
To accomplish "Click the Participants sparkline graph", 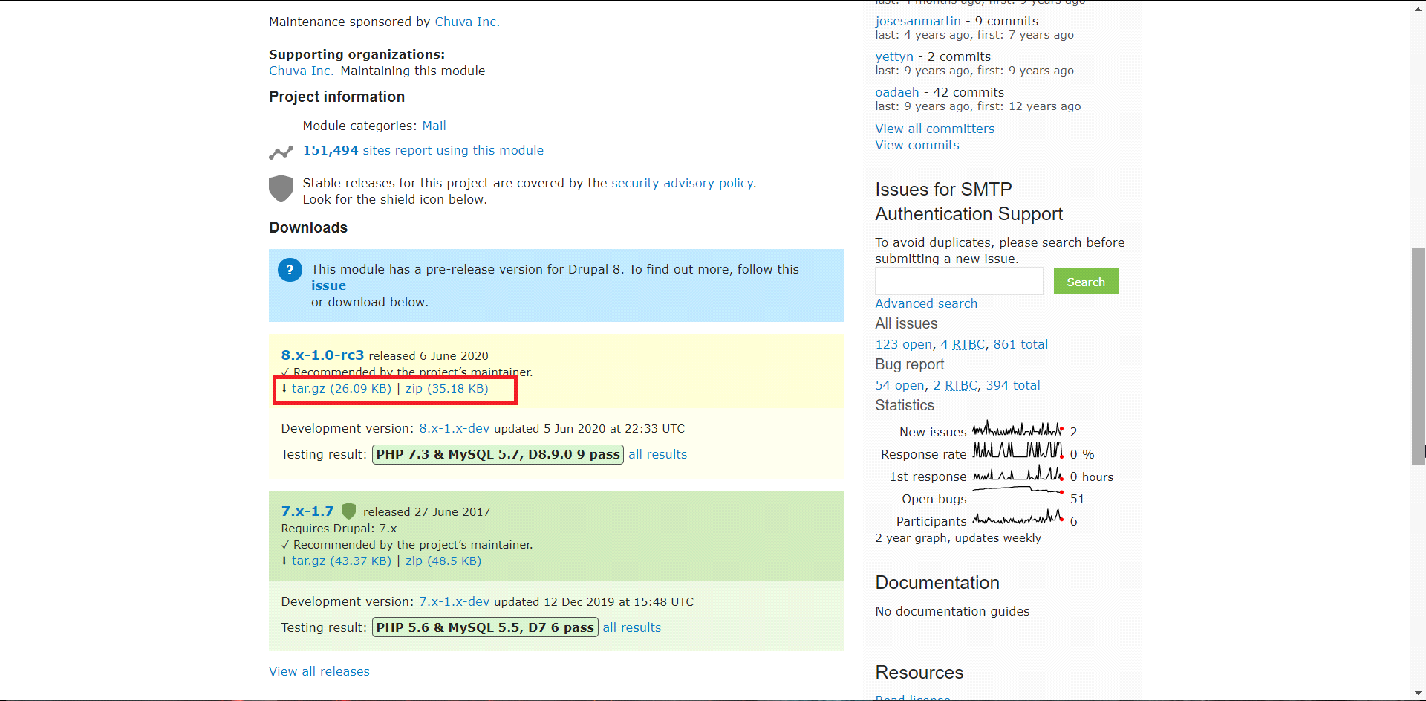I will point(1018,518).
